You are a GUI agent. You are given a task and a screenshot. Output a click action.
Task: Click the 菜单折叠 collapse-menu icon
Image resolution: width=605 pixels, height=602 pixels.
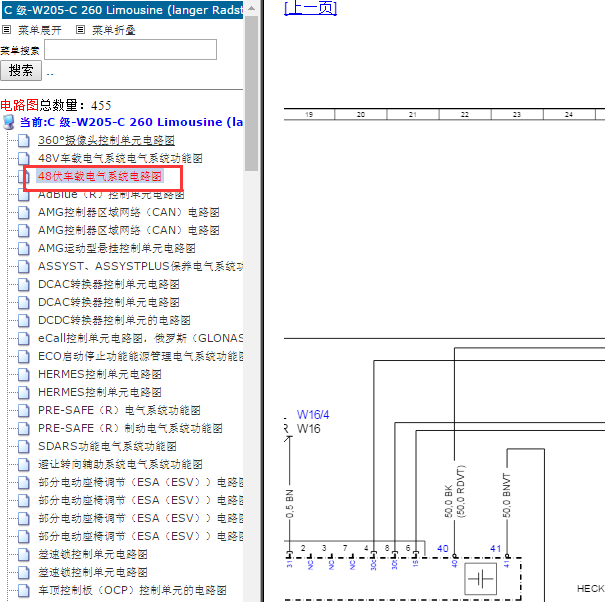point(80,30)
